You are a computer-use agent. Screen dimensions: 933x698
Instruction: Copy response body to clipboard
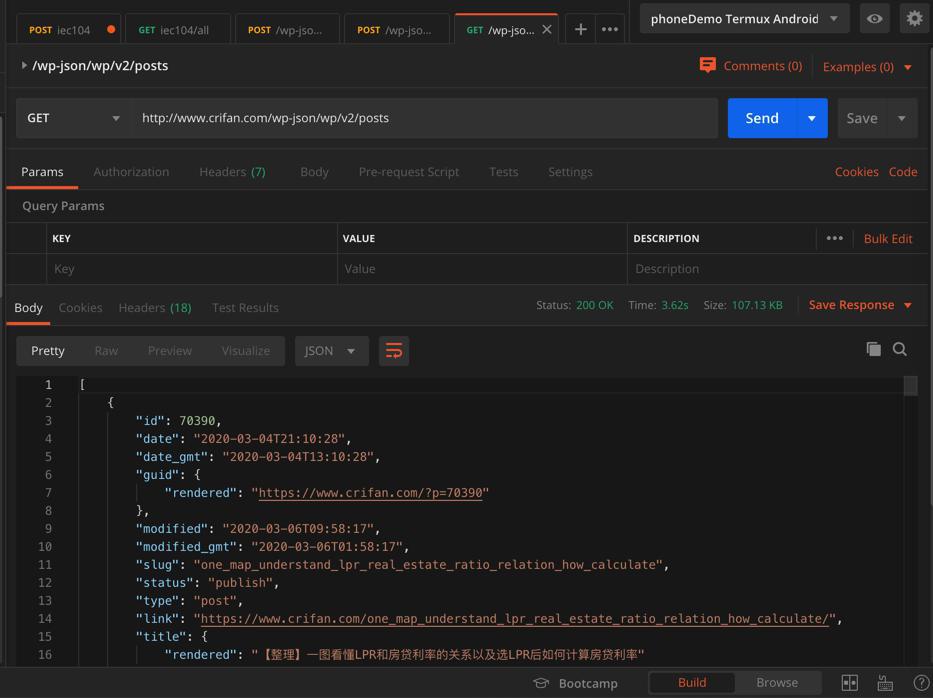pyautogui.click(x=873, y=349)
